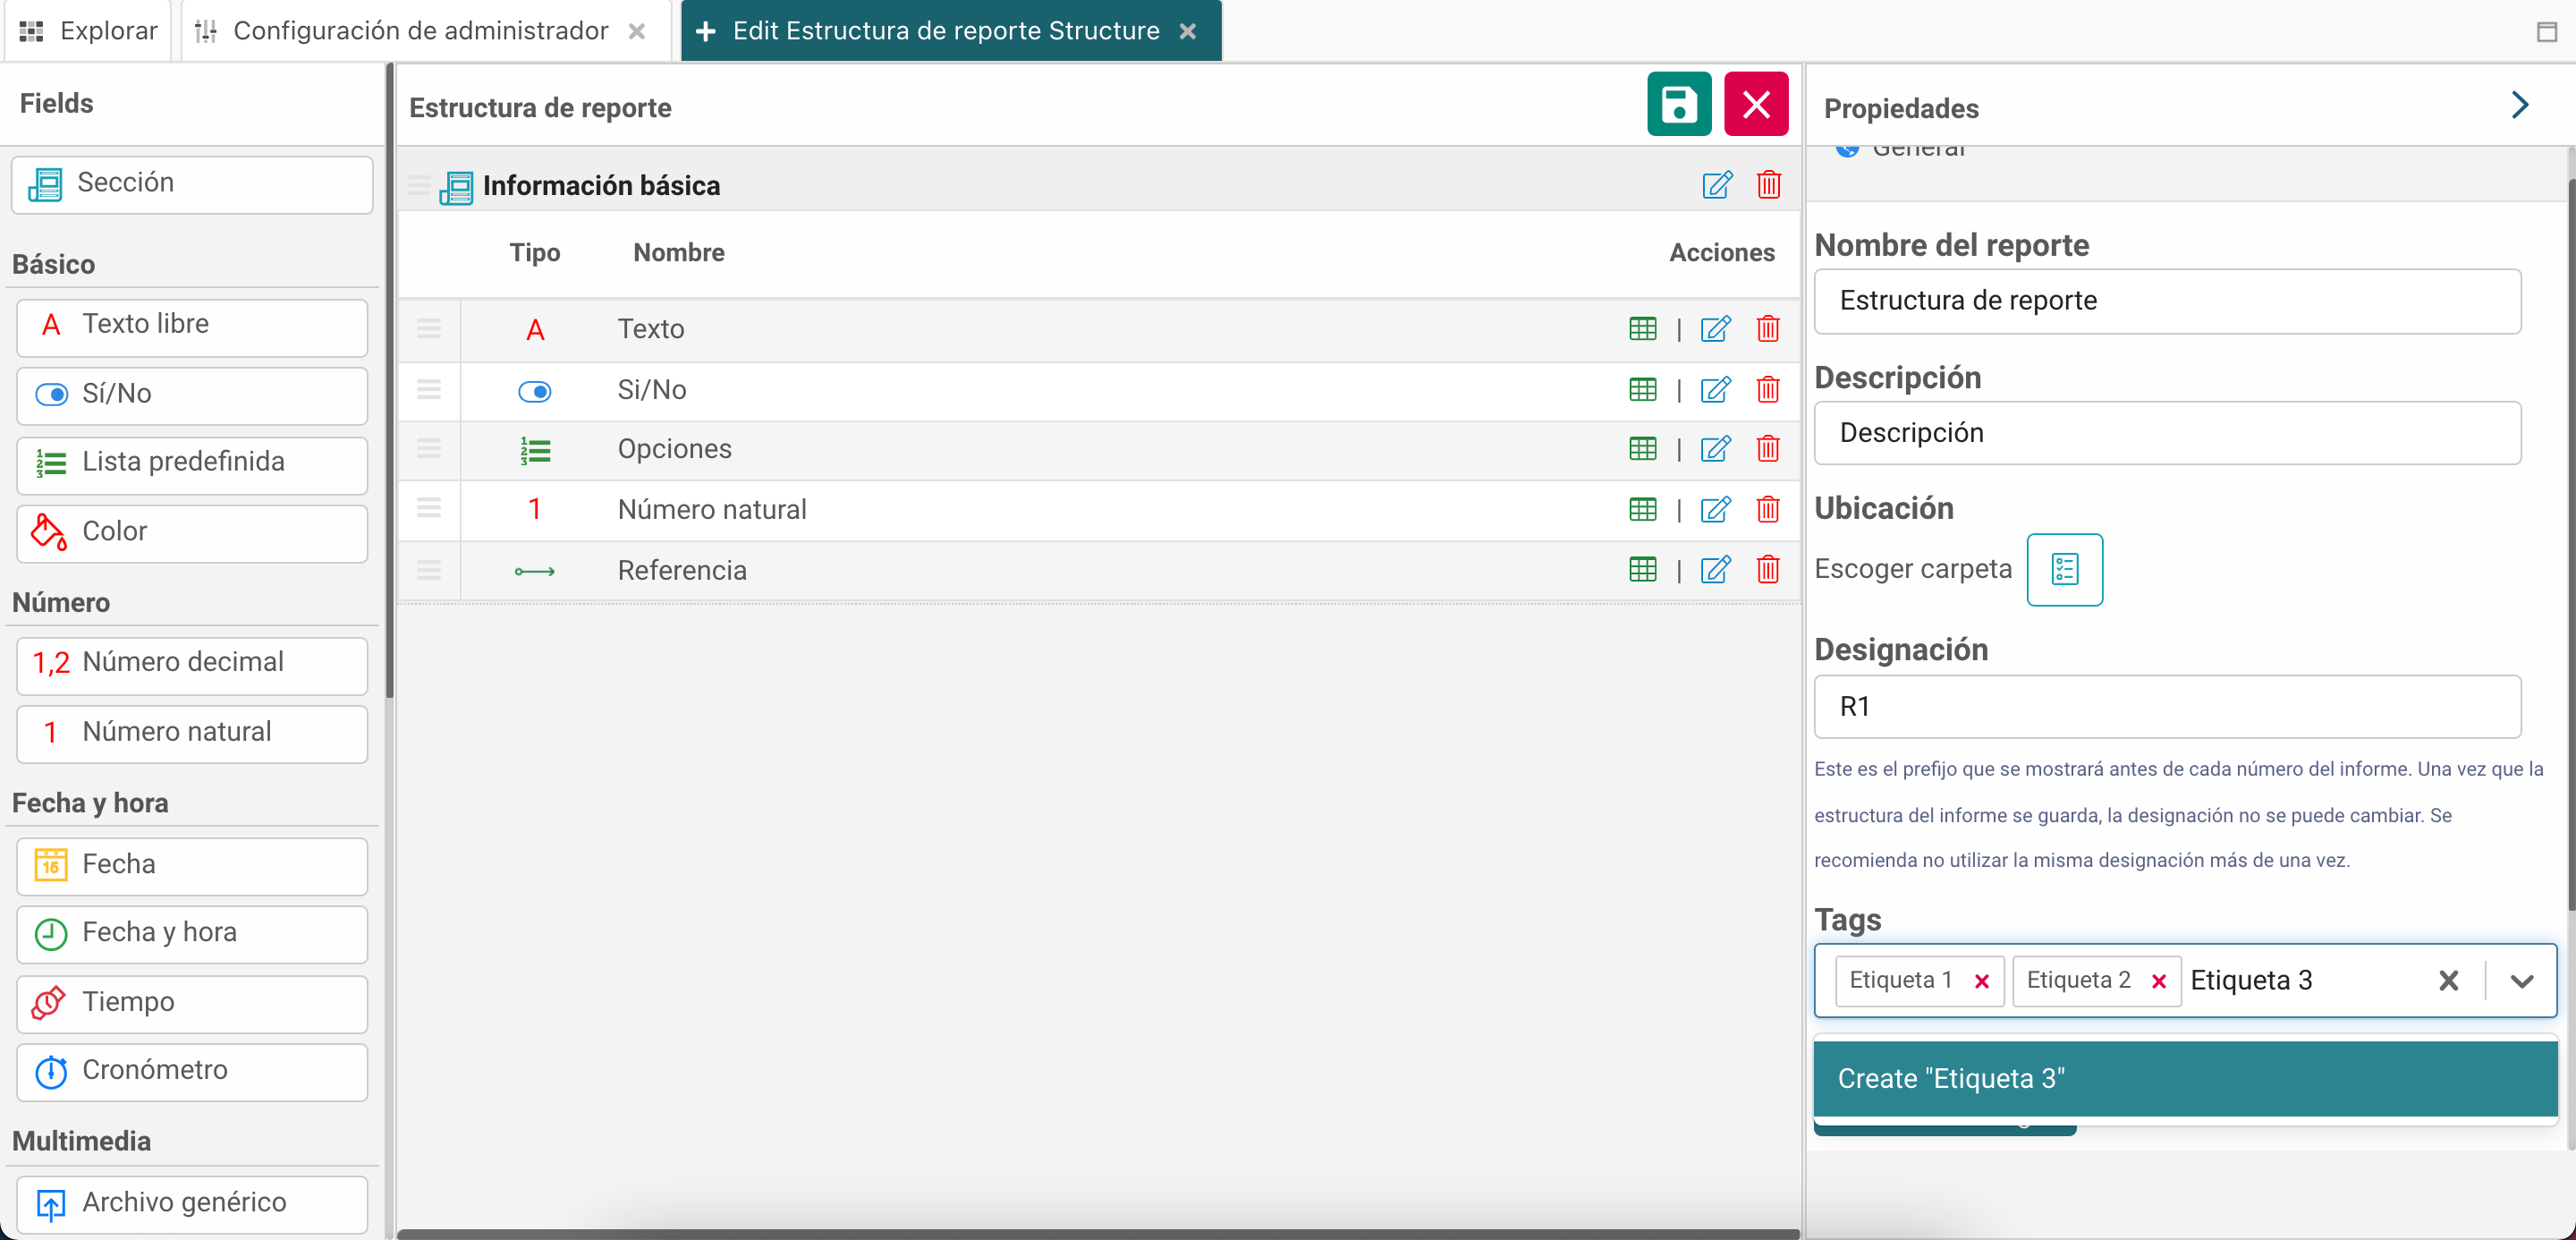2576x1240 pixels.
Task: Open table settings for Número natural row
Action: pos(1642,510)
